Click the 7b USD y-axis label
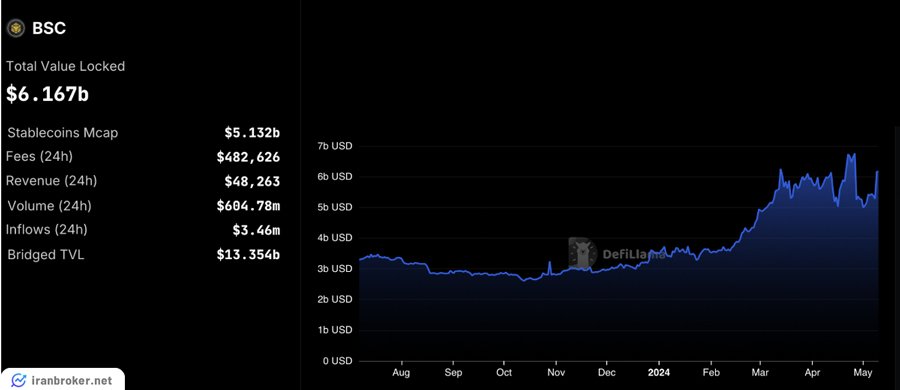This screenshot has height=390, width=900. coord(335,146)
